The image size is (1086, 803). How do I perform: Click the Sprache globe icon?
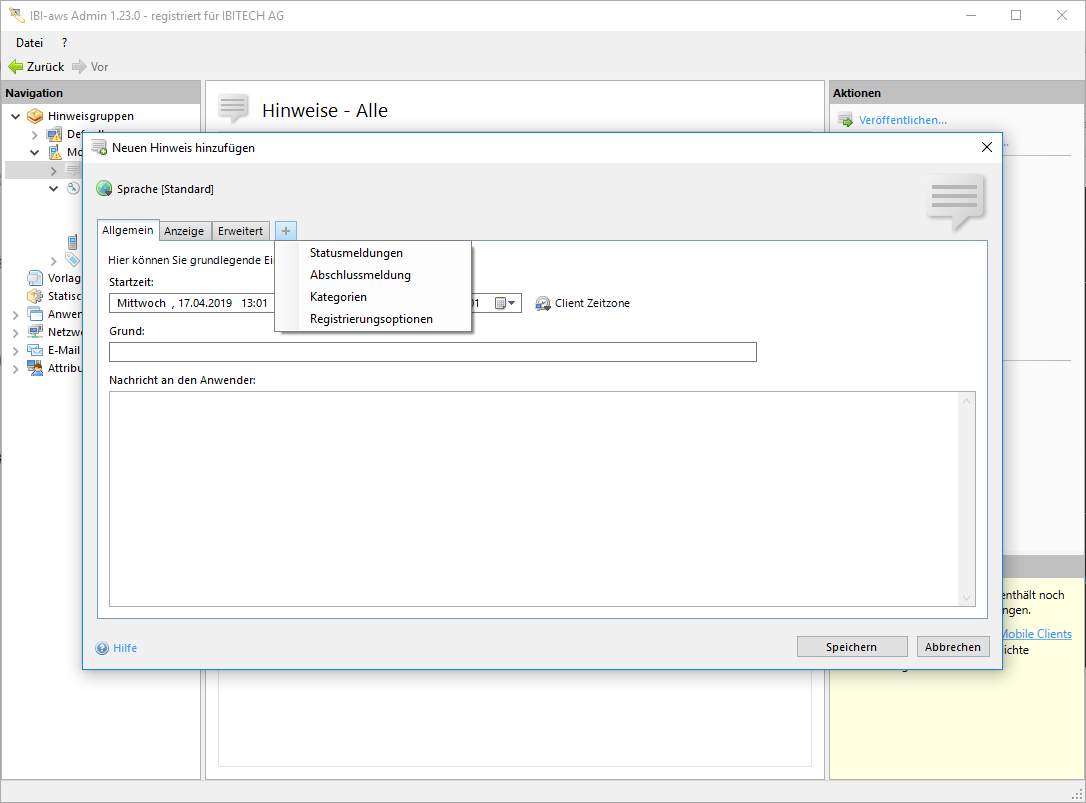click(x=104, y=189)
